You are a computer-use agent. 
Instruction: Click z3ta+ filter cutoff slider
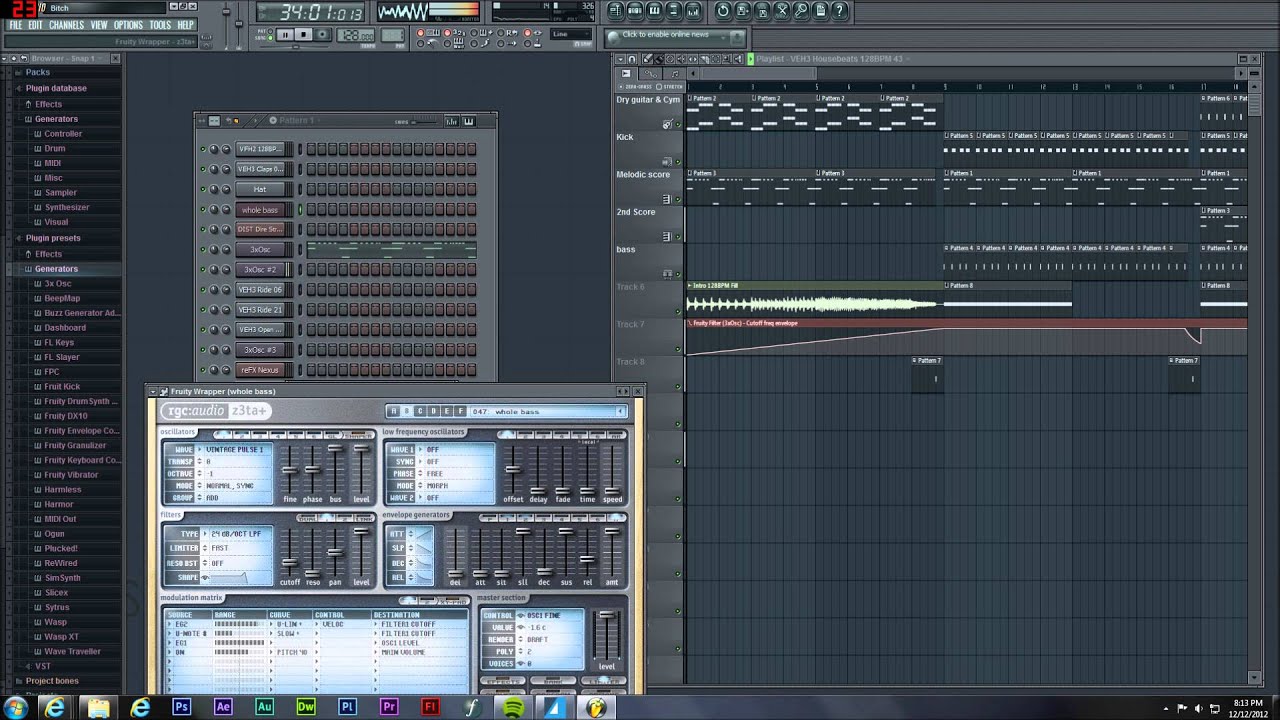289,561
